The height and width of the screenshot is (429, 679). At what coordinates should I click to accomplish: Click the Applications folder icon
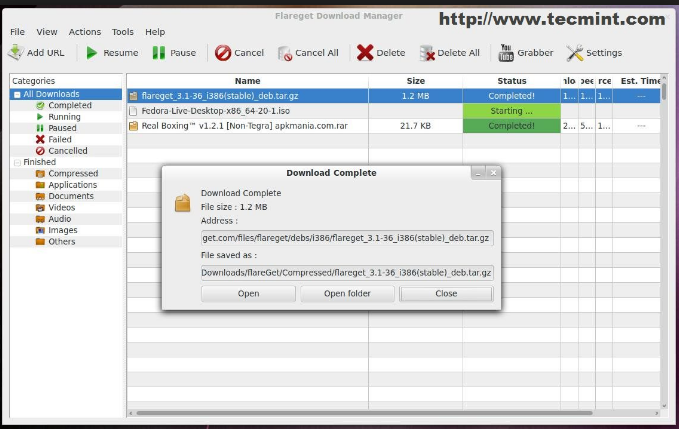click(40, 185)
